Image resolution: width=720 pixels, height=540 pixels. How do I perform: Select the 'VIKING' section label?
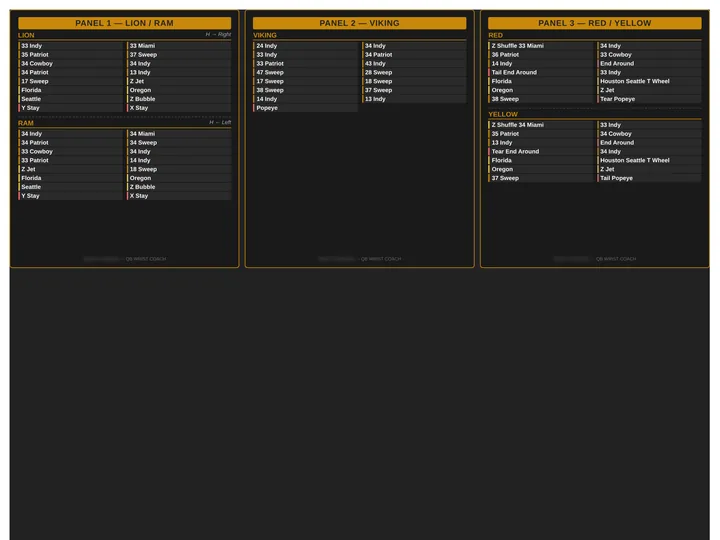[265, 35]
